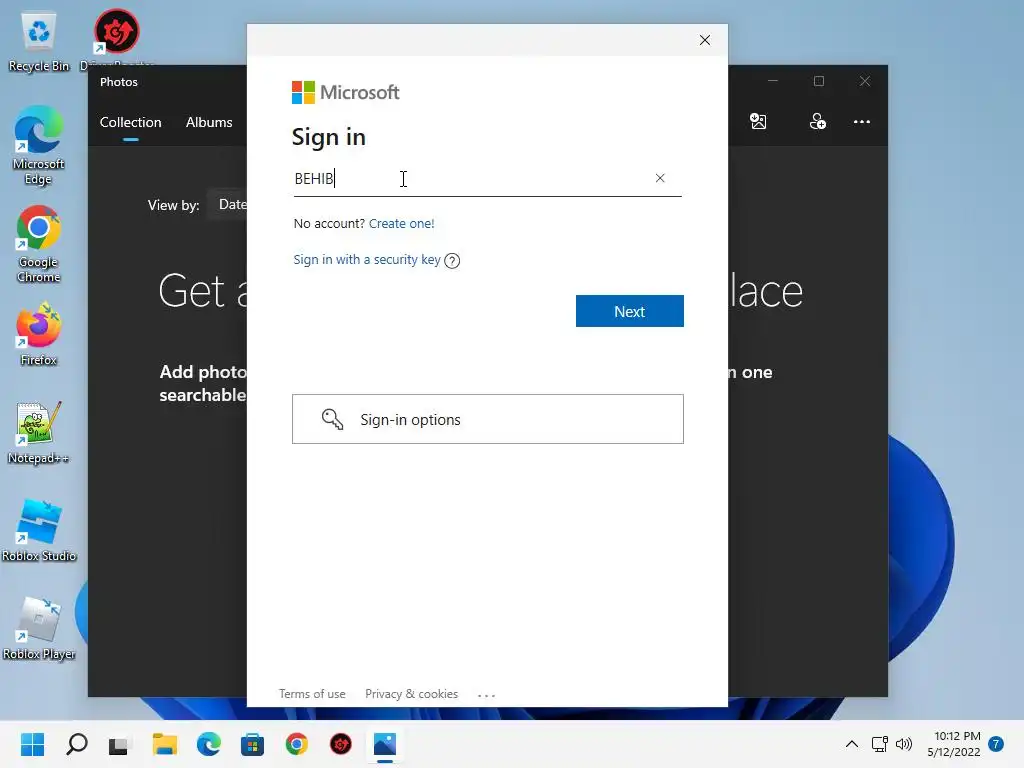Clear the sign-in email field text

tap(660, 178)
